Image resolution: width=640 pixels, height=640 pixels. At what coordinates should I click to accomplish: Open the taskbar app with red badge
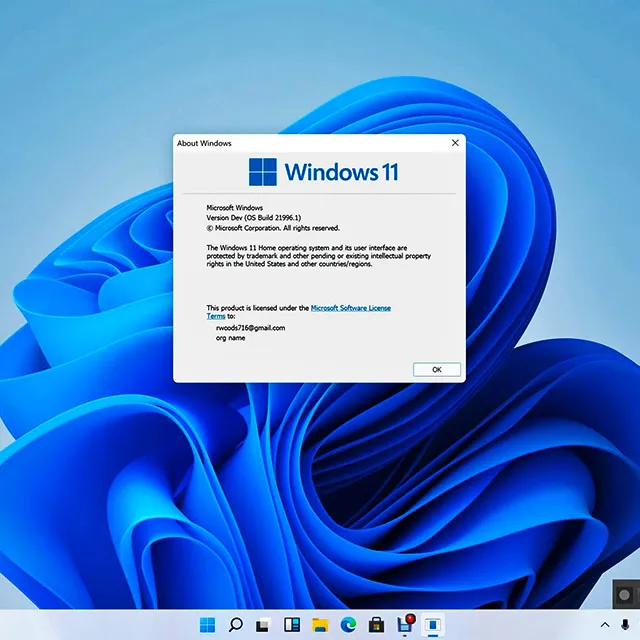pos(405,624)
